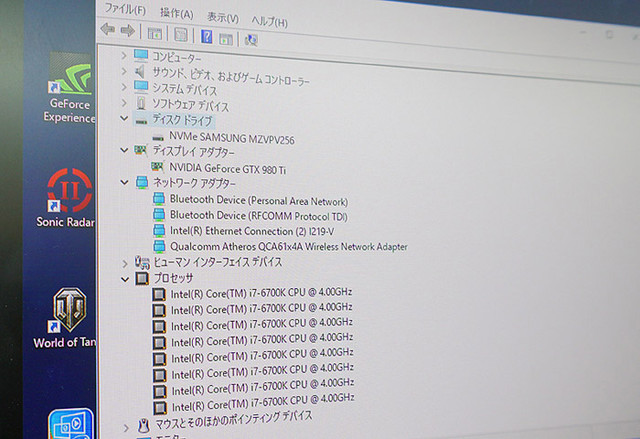The width and height of the screenshot is (640, 439).
Task: Select the last Intel Core i7-6700K processor entry
Action: (x=263, y=402)
